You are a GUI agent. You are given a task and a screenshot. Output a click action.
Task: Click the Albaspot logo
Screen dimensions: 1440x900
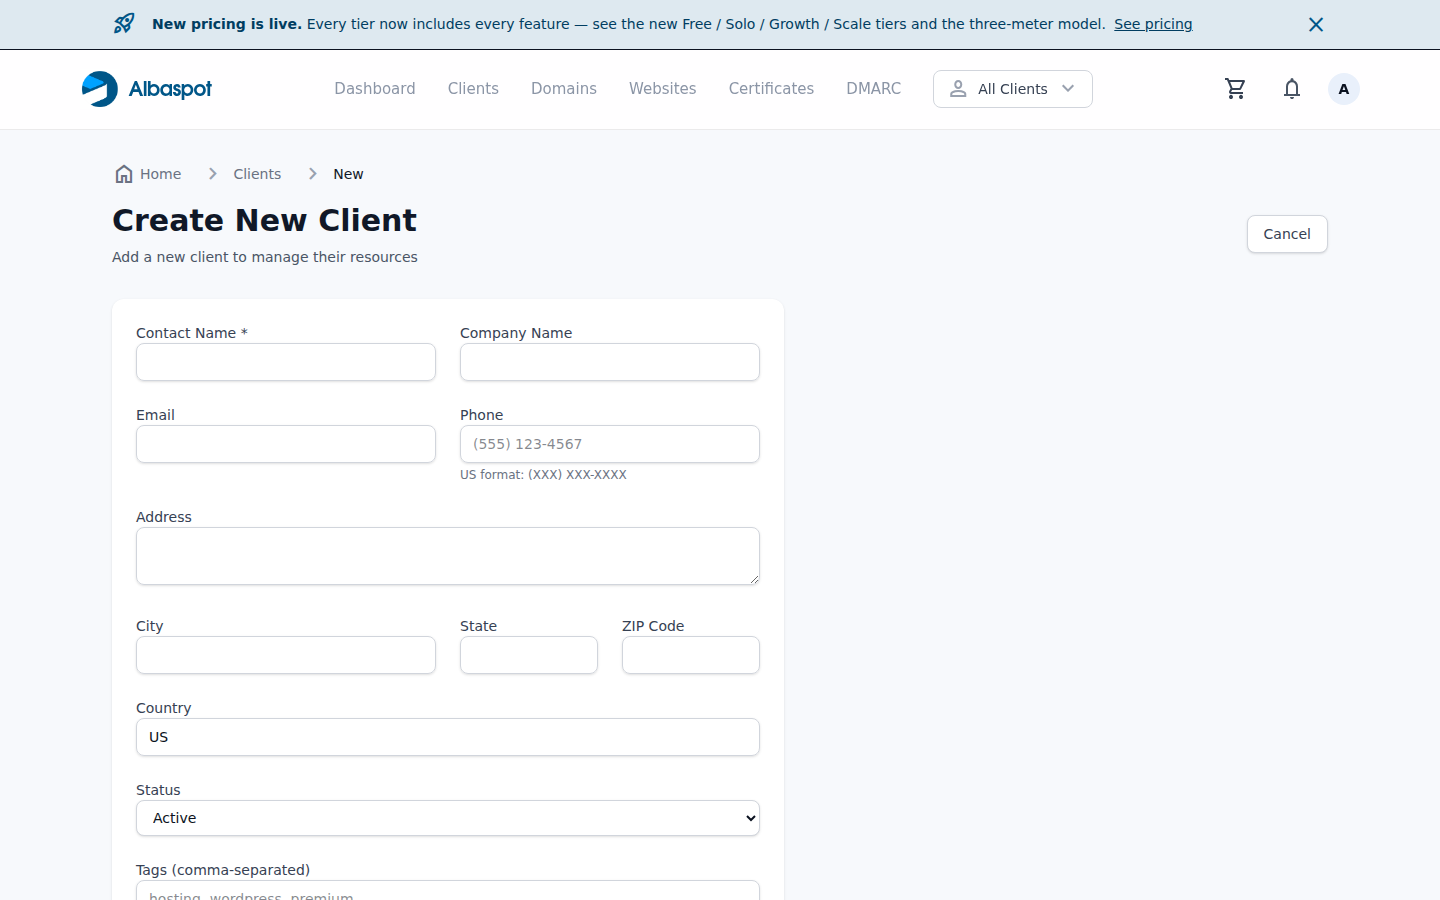tap(147, 89)
